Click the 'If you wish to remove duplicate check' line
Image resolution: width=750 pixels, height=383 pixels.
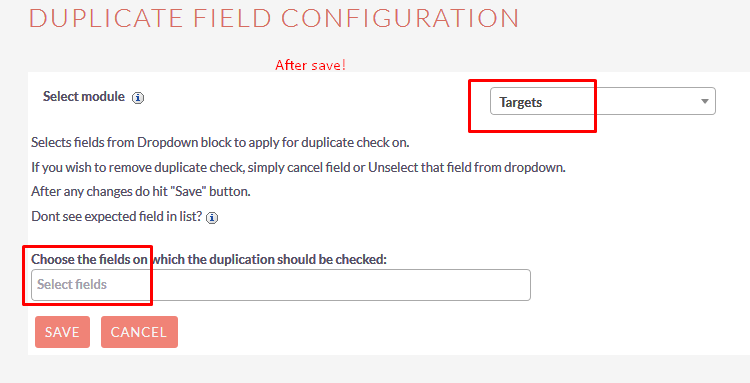pyautogui.click(x=298, y=167)
